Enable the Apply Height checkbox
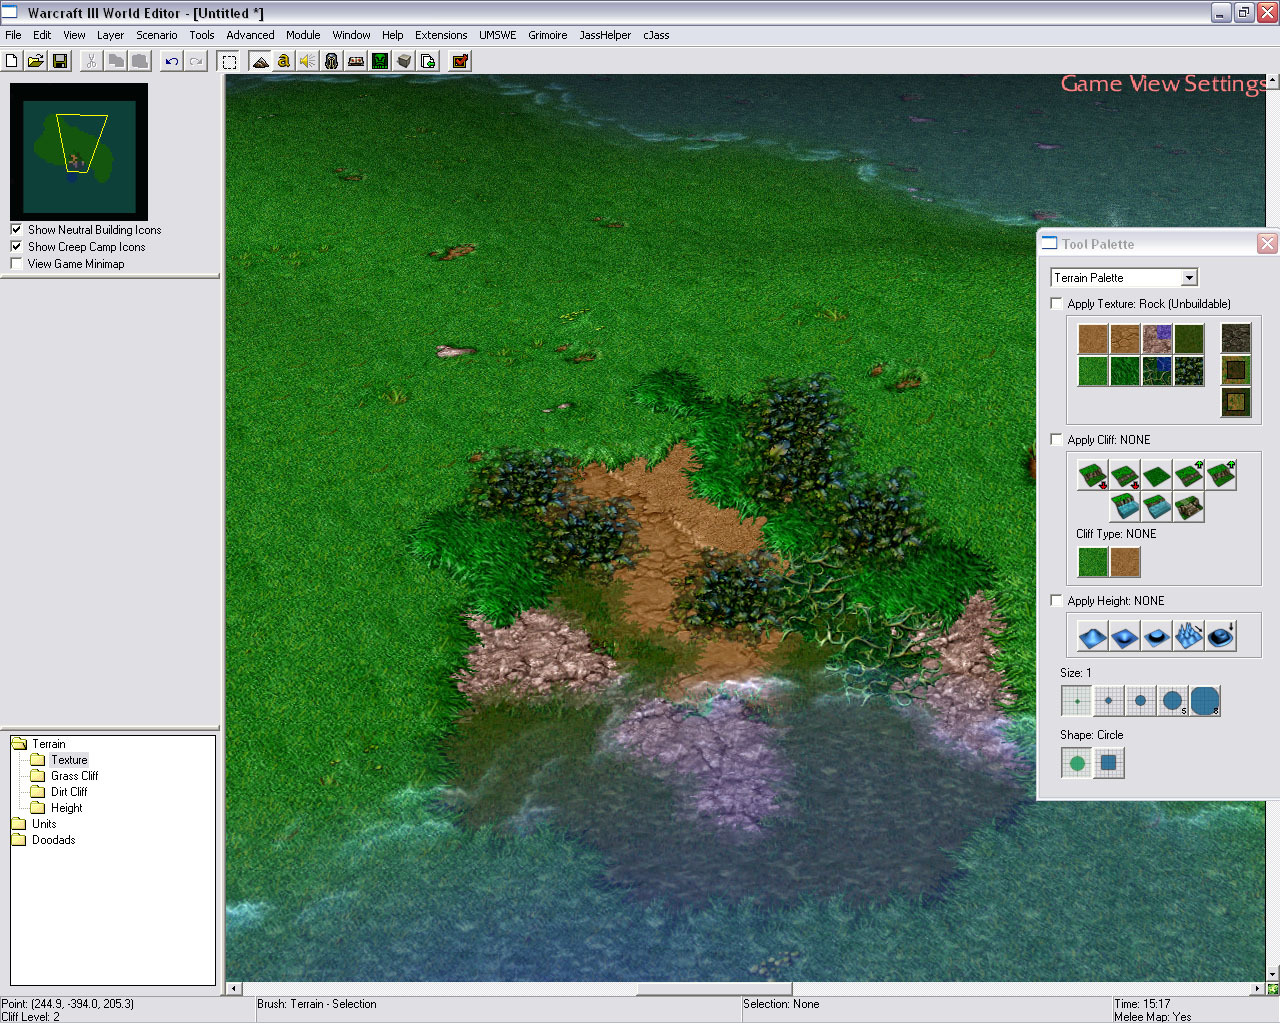 (x=1057, y=600)
